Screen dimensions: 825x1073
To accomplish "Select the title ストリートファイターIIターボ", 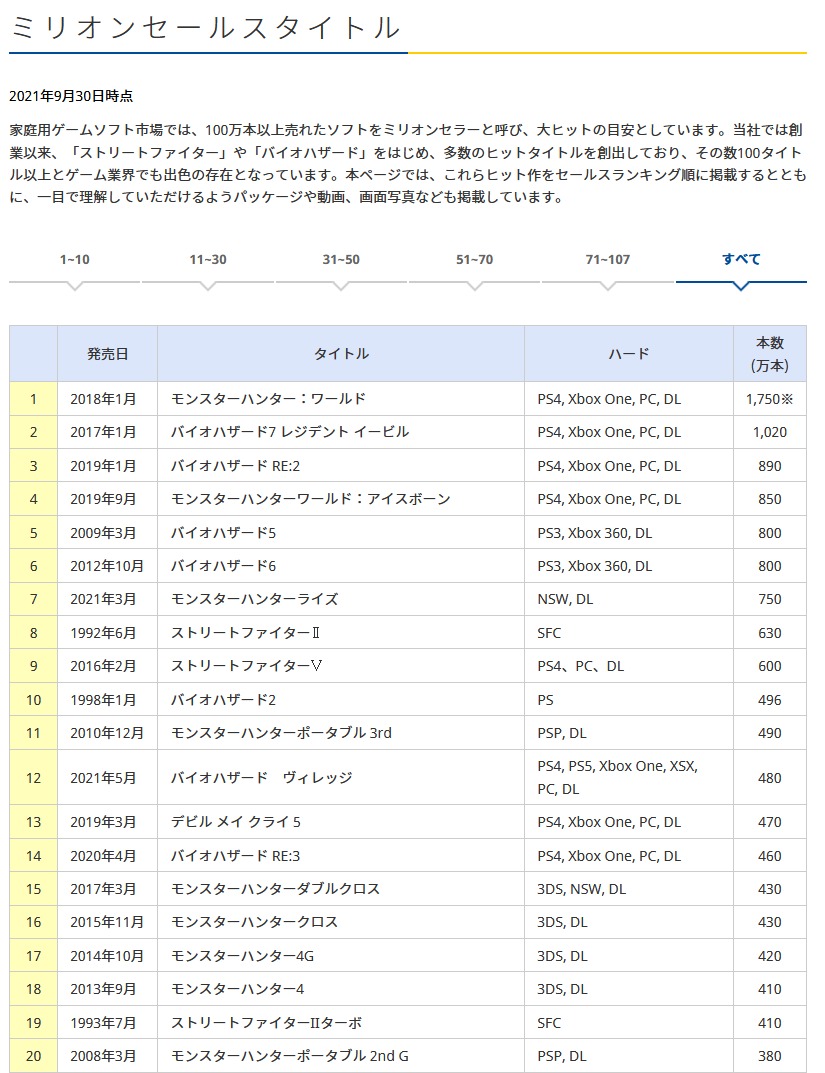I will point(266,1023).
